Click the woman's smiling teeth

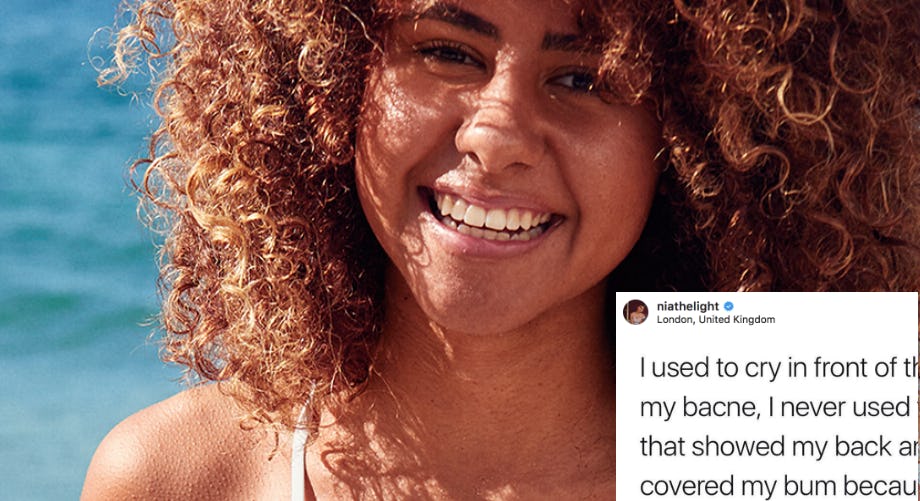click(493, 218)
